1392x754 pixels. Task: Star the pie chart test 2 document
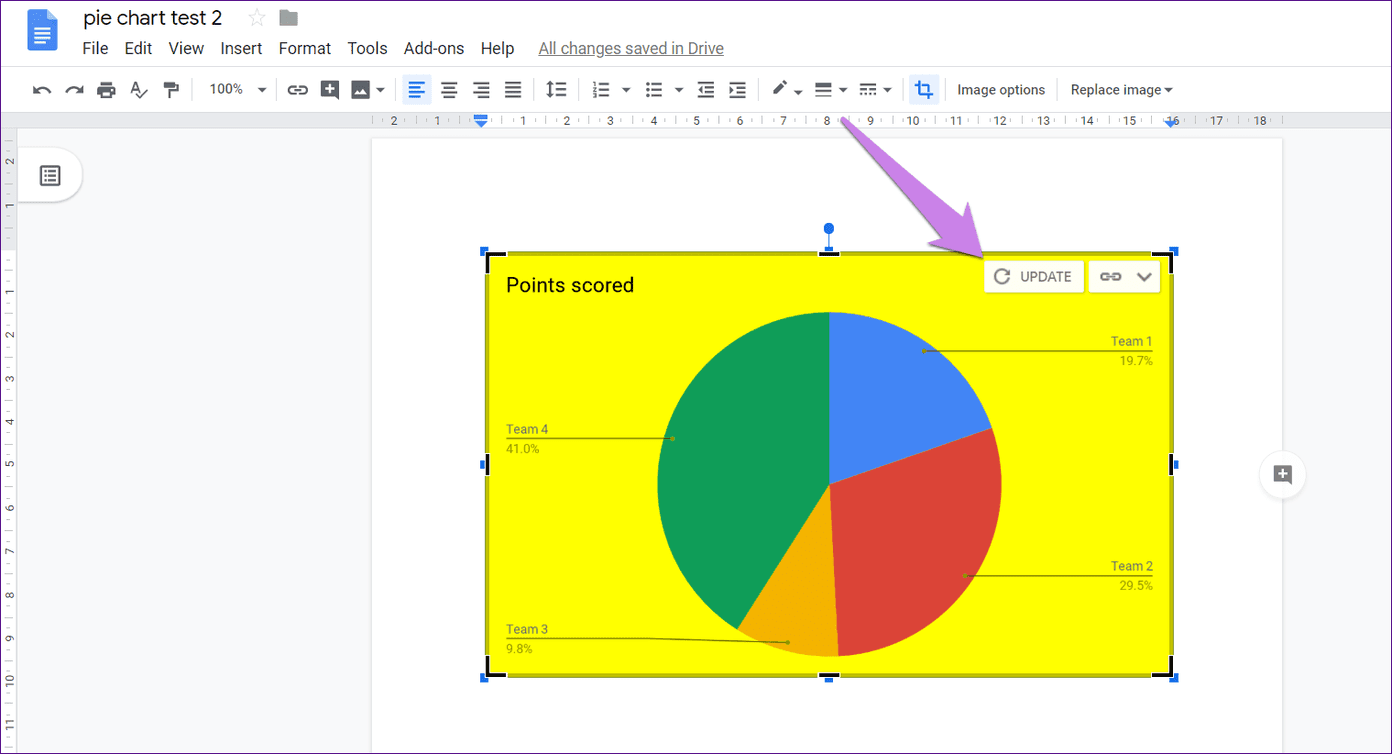(257, 18)
